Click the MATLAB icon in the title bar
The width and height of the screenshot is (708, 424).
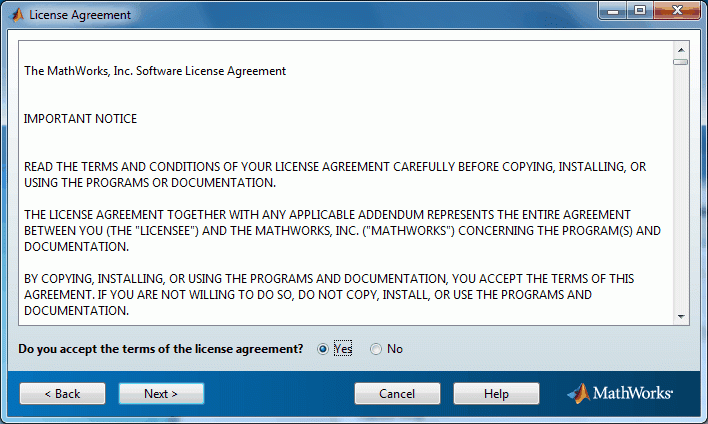click(17, 15)
